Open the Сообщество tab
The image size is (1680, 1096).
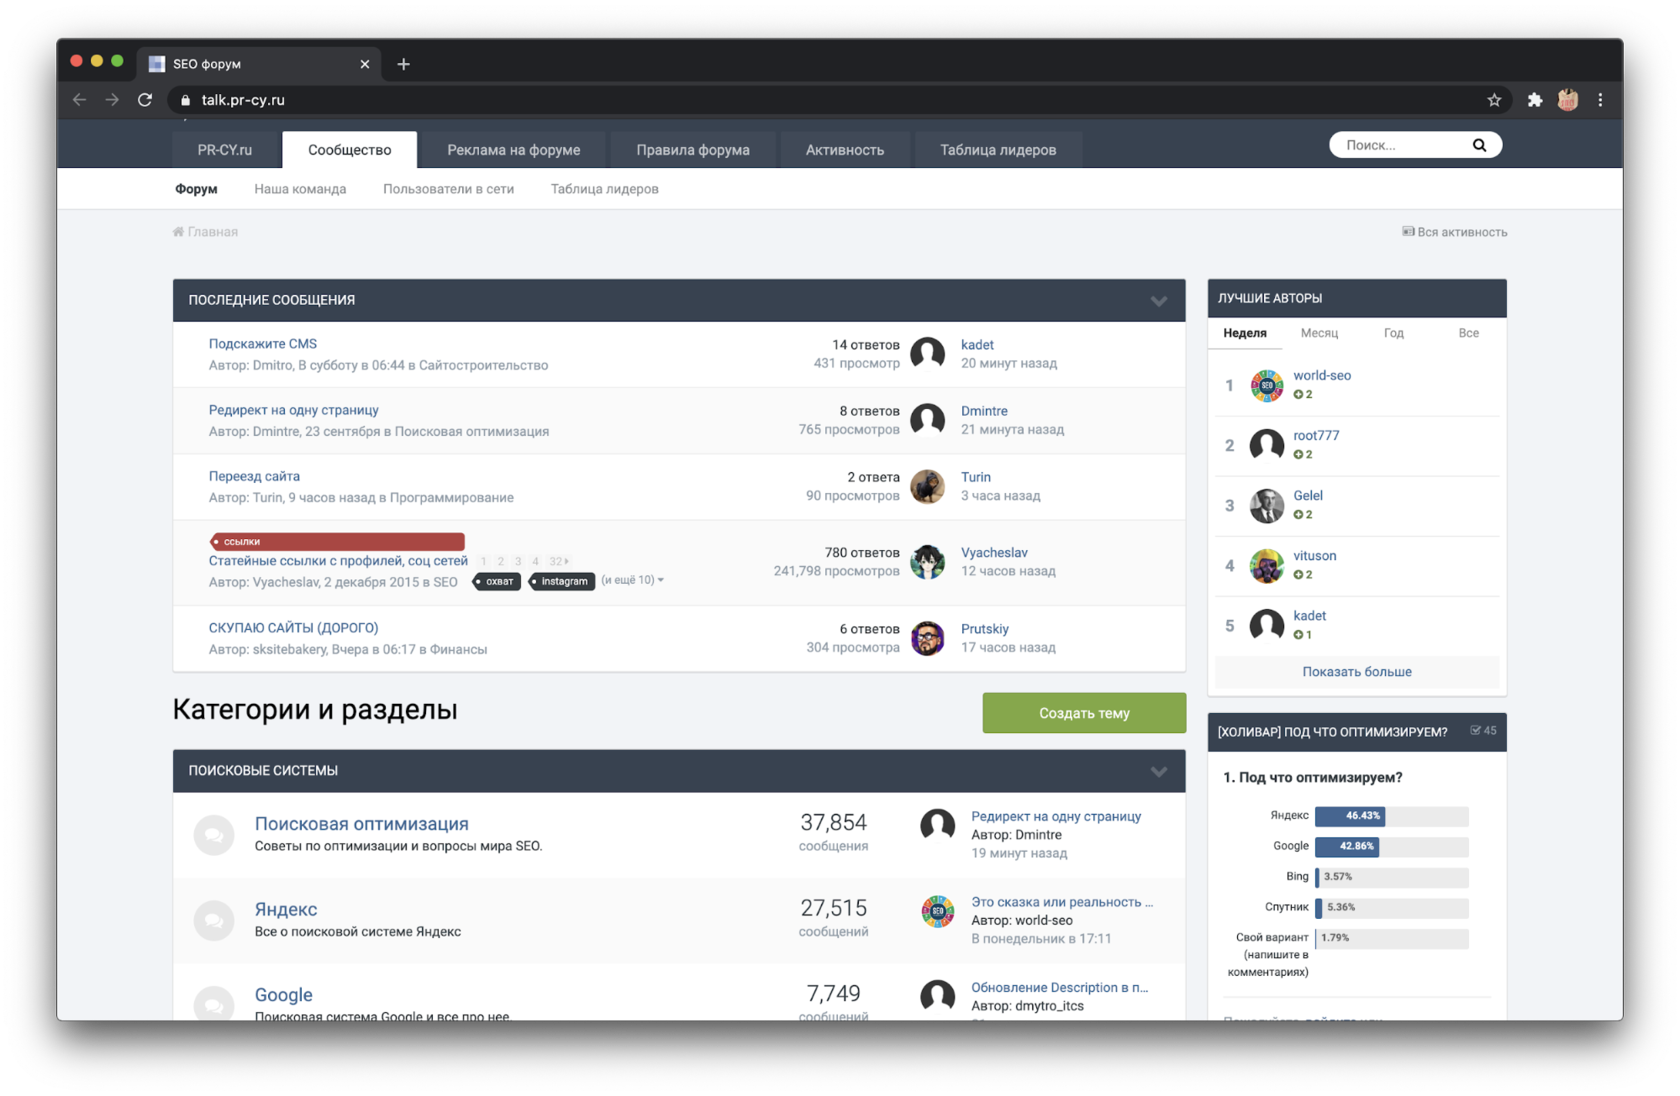tap(349, 150)
